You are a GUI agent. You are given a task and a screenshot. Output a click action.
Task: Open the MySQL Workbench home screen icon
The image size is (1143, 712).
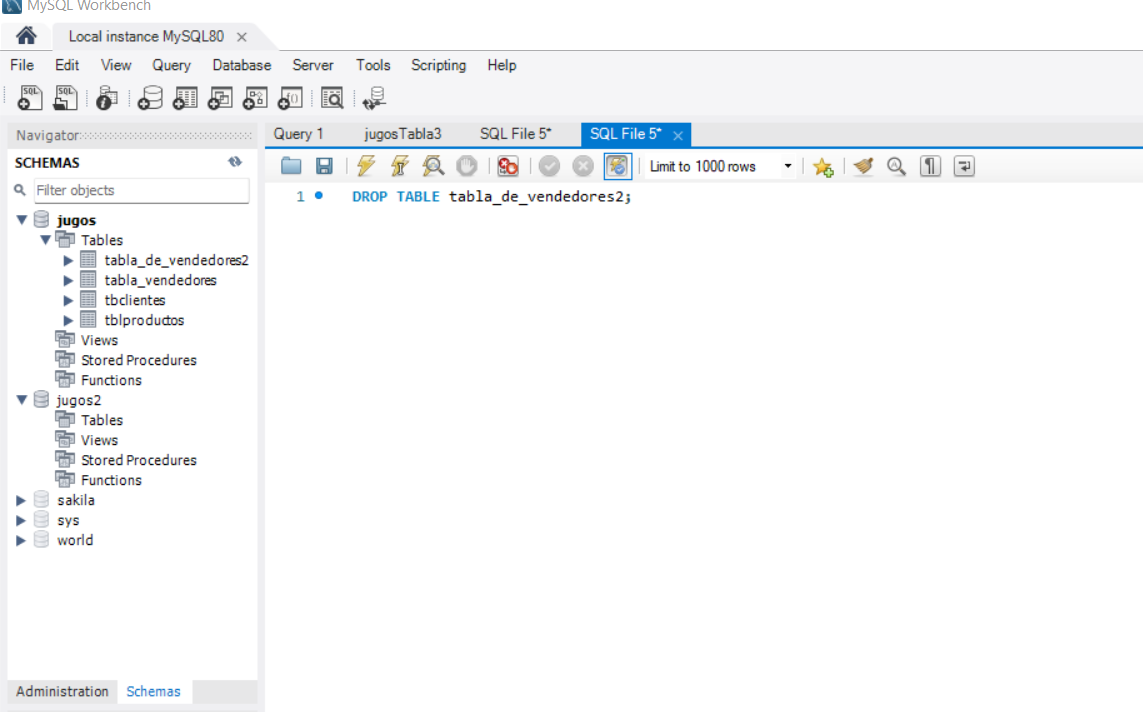pyautogui.click(x=26, y=36)
